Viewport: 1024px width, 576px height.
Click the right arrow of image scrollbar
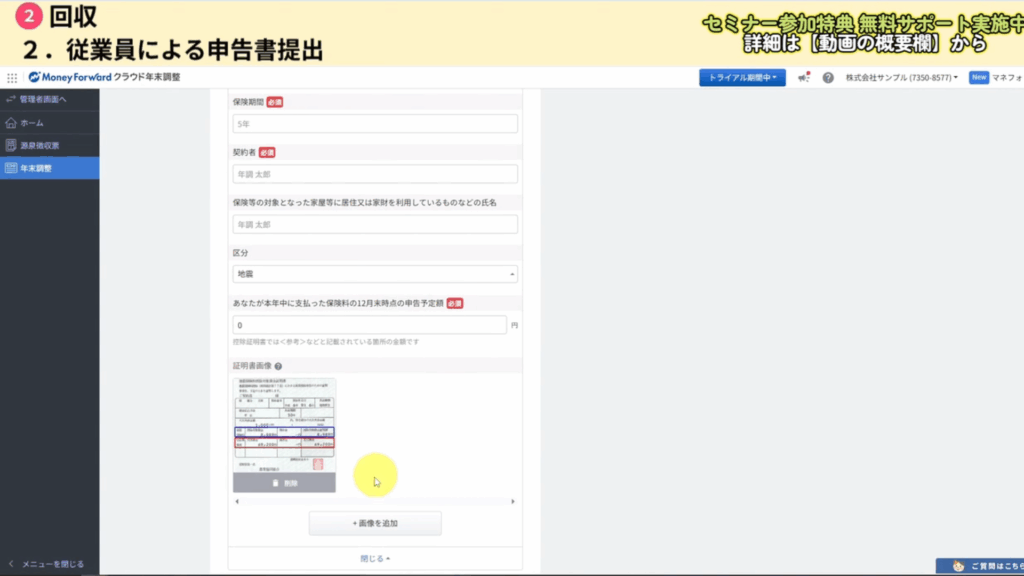513,501
